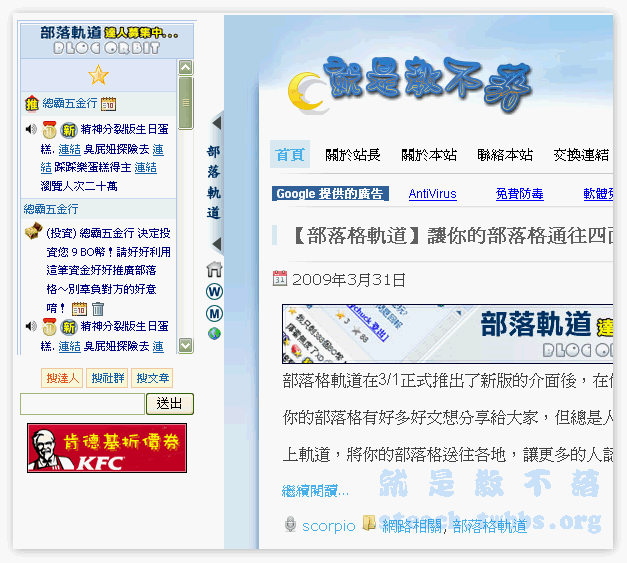Open 總霸五金行 link in the 推 row

tap(70, 104)
